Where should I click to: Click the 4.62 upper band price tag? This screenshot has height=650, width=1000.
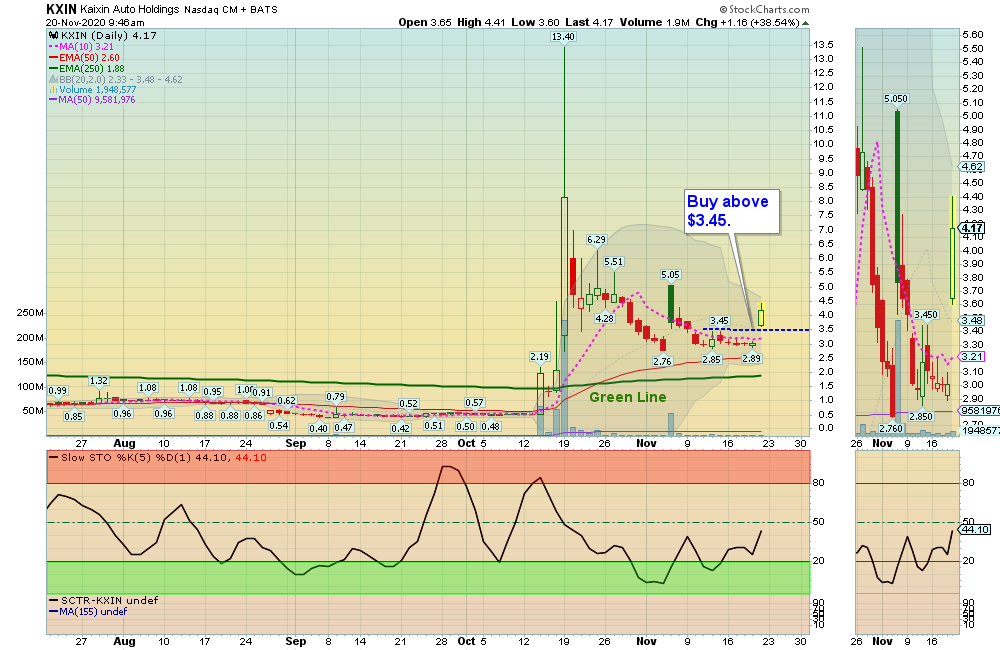[x=971, y=167]
